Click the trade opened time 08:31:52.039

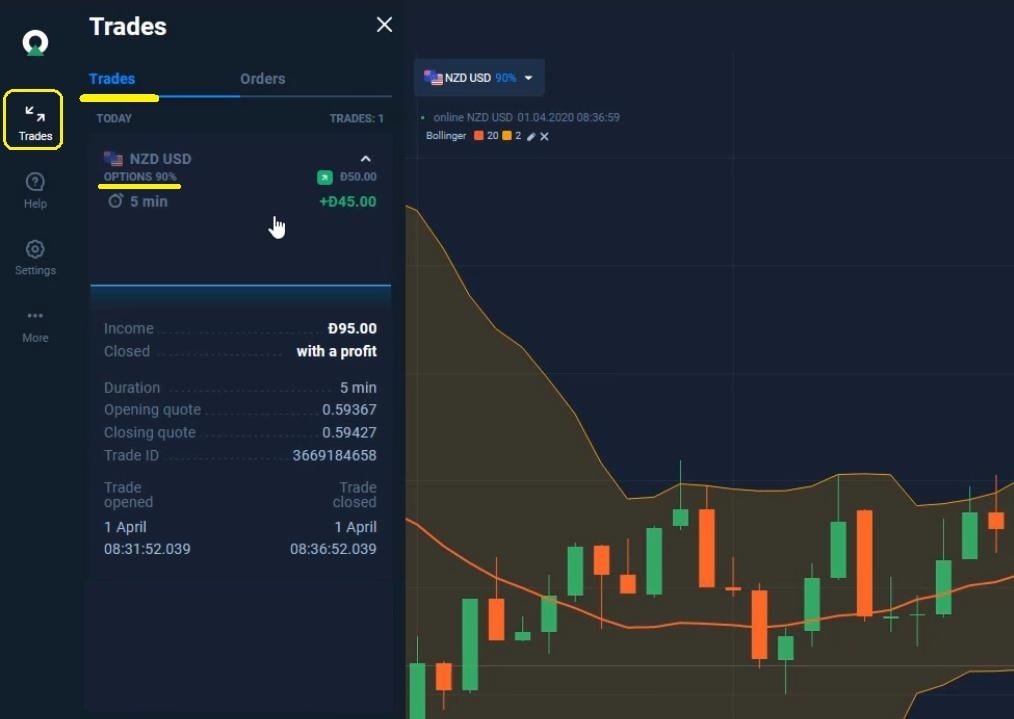click(147, 549)
